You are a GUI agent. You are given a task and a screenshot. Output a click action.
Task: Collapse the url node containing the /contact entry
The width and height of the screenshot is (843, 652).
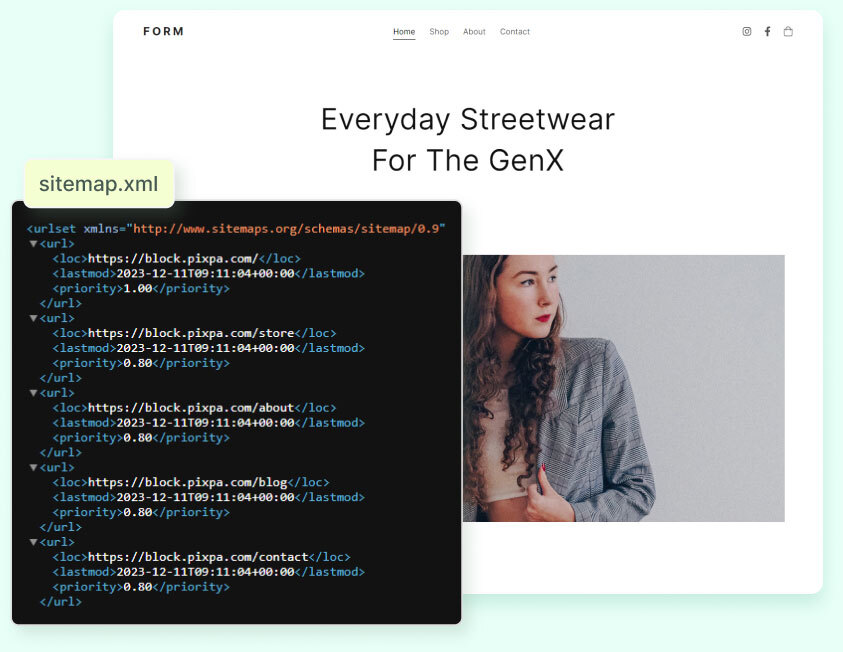point(33,542)
